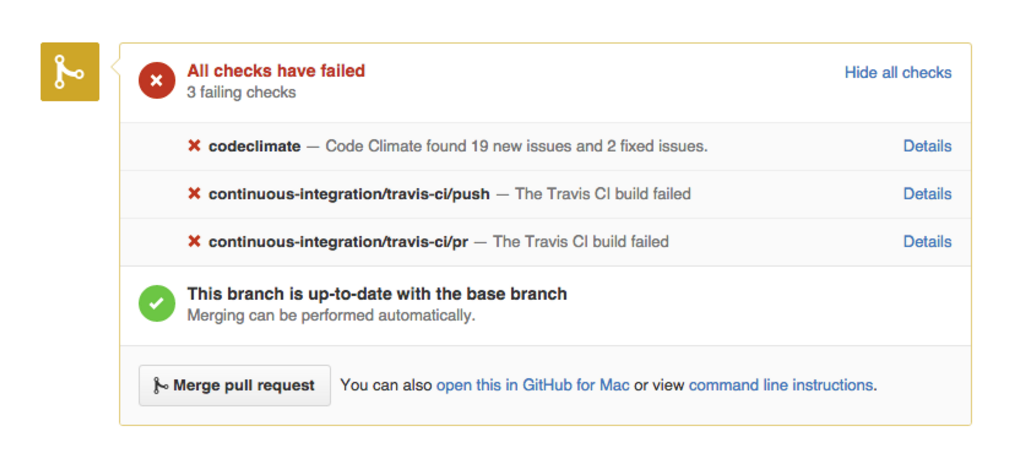Click the Merge pull request button
The image size is (1012, 471).
(235, 385)
